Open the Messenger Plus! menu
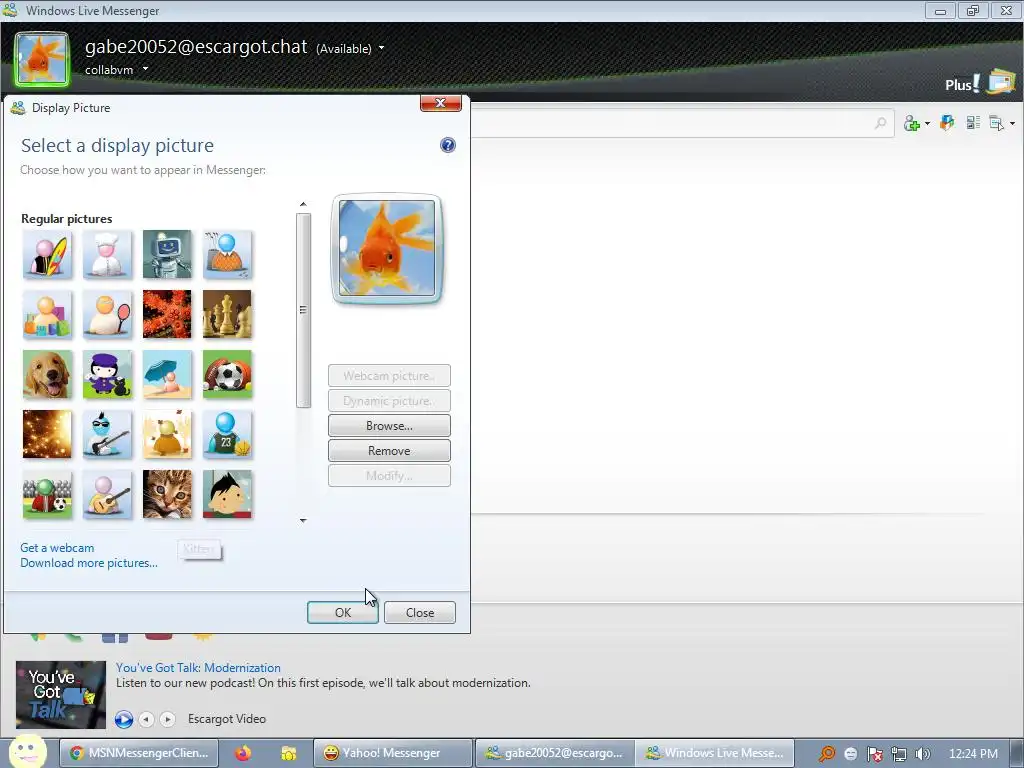 coord(963,84)
